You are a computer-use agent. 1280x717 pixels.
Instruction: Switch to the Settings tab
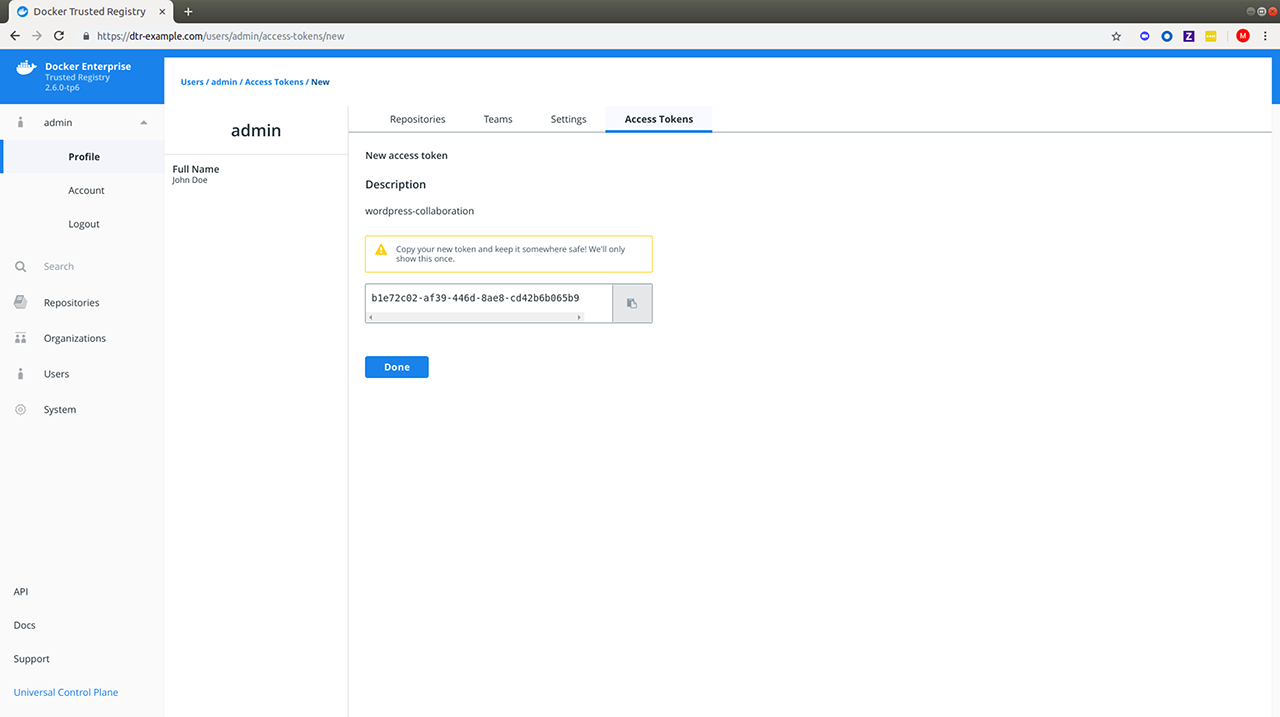(568, 119)
